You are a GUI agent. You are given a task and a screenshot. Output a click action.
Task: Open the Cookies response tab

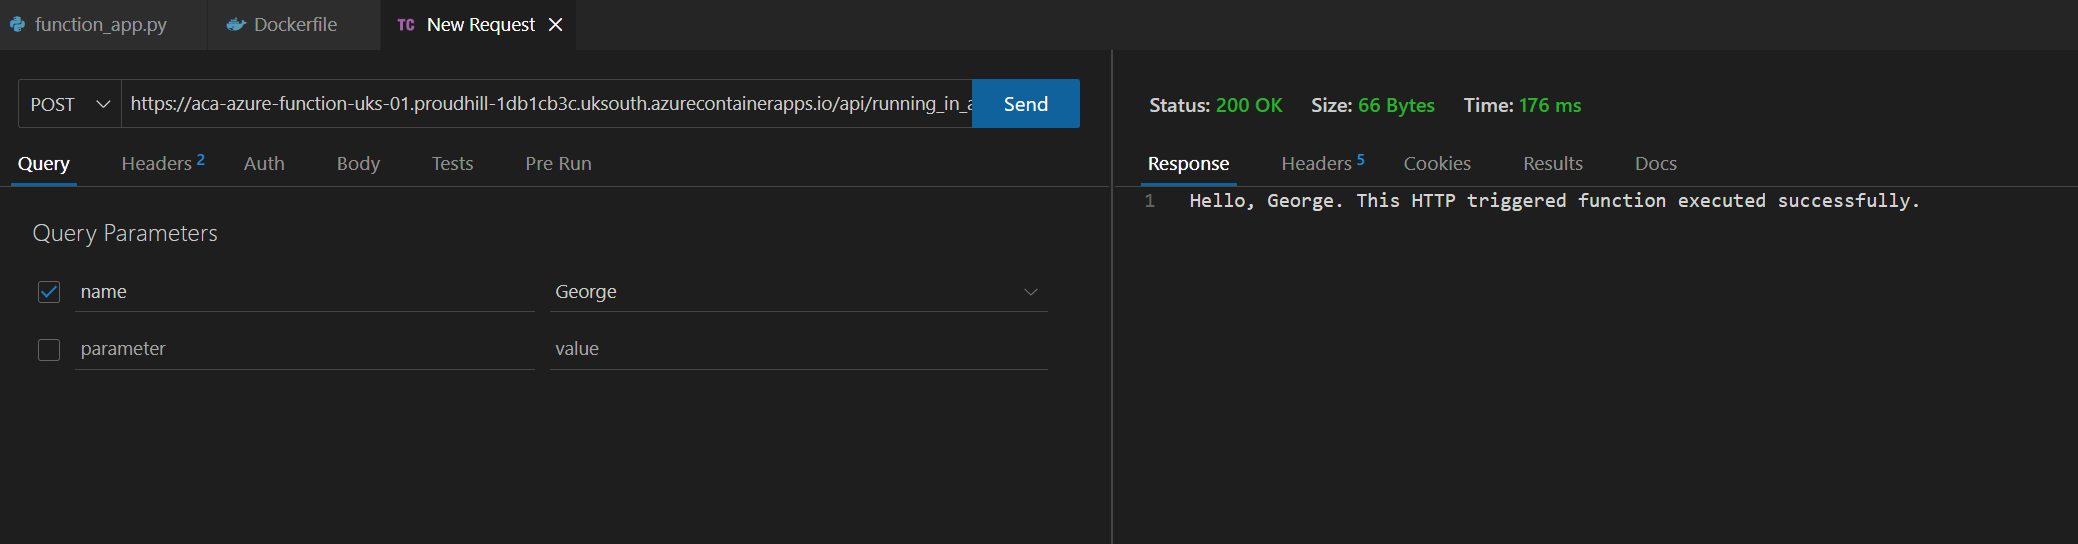(x=1437, y=163)
